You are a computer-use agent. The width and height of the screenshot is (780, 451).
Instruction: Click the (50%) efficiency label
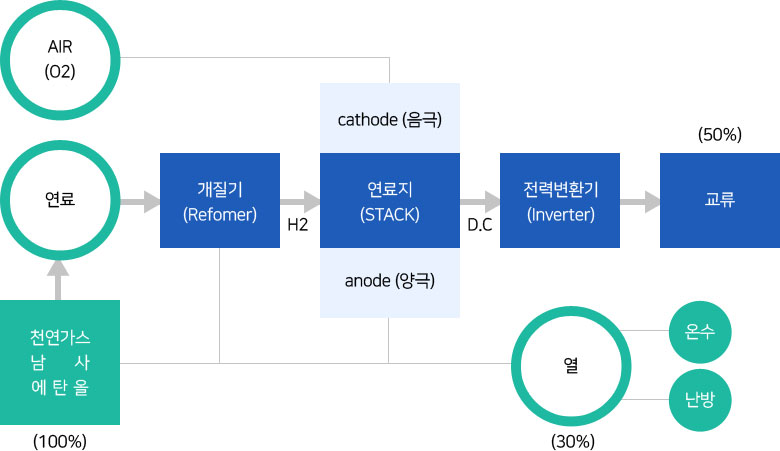pyautogui.click(x=720, y=134)
